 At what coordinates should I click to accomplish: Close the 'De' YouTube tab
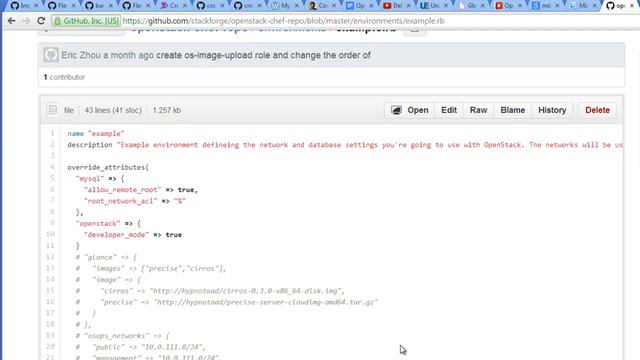(409, 6)
